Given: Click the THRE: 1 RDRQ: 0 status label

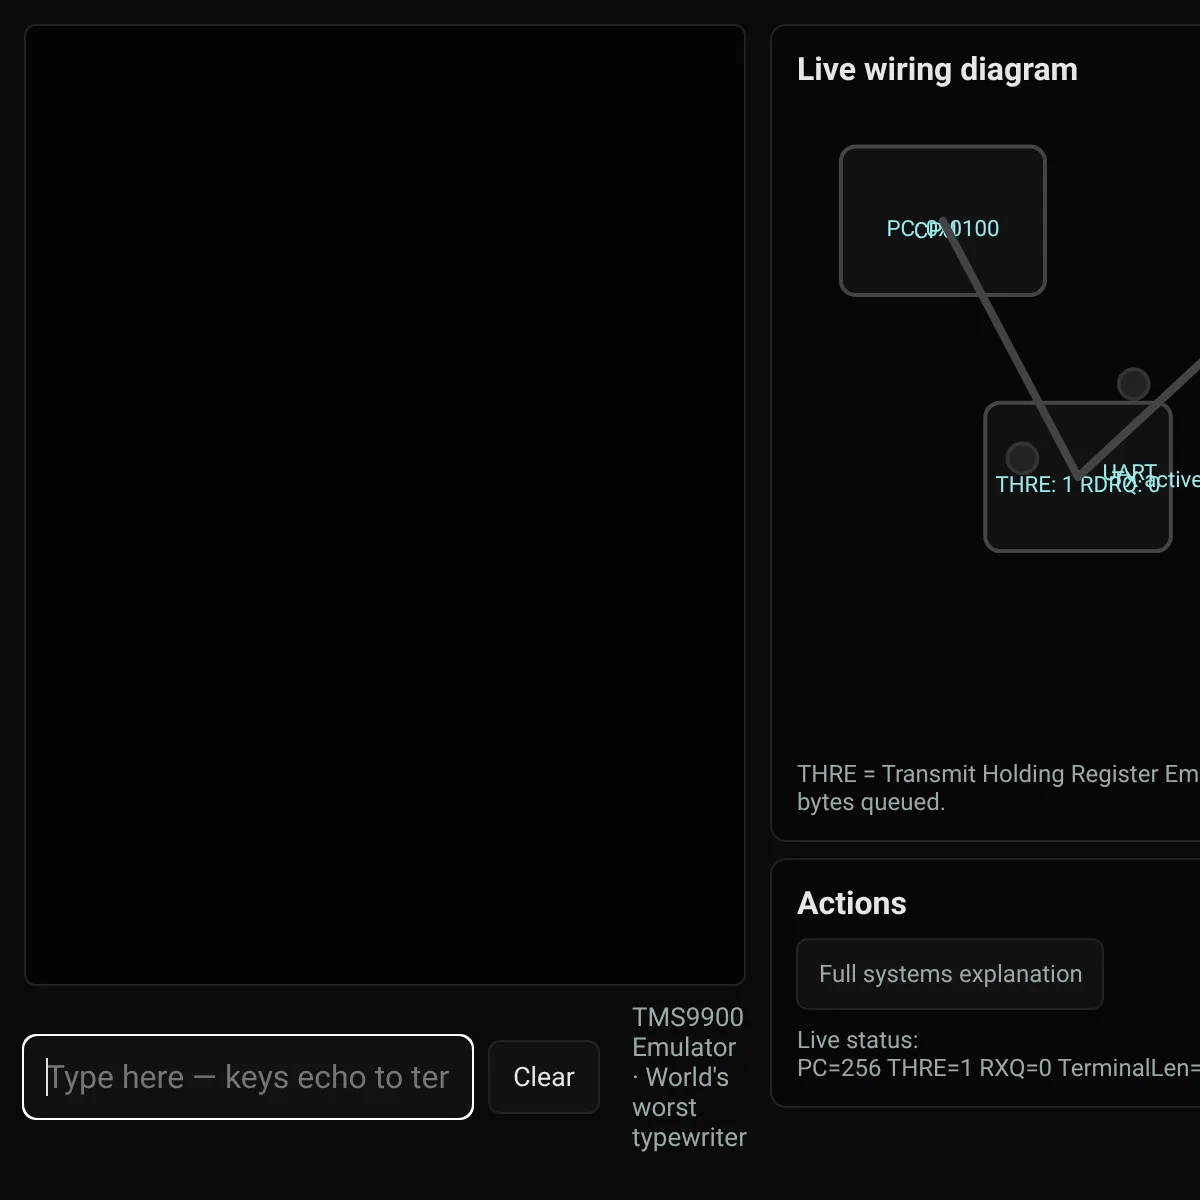Looking at the screenshot, I should pos(1077,484).
